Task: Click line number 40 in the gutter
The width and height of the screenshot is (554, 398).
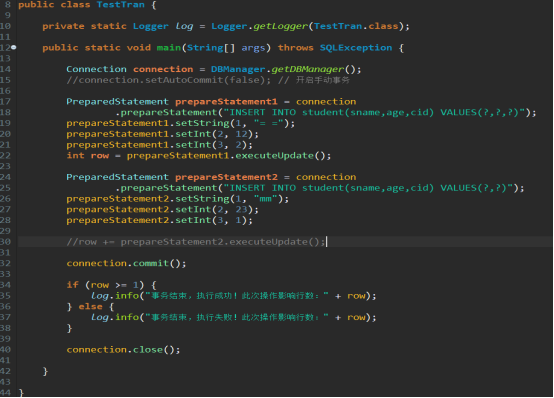Action: click(5, 350)
